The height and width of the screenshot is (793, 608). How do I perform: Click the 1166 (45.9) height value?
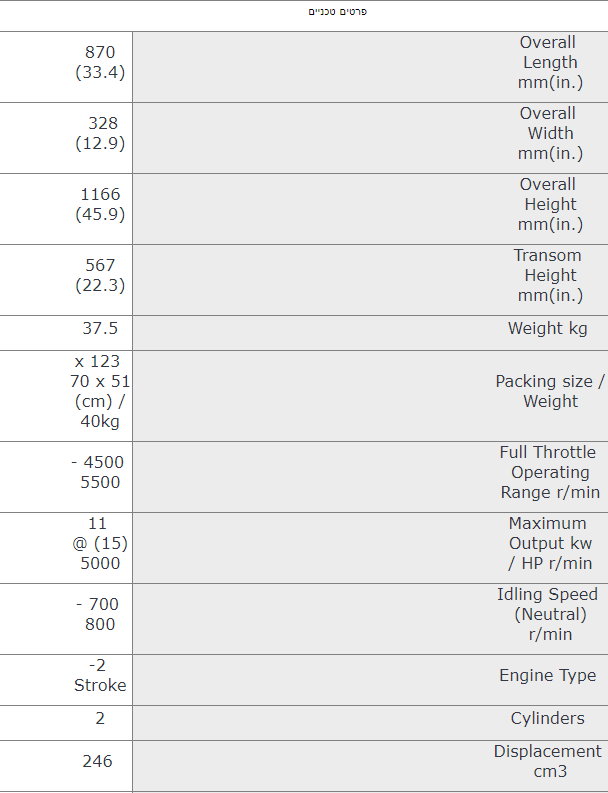coord(100,204)
